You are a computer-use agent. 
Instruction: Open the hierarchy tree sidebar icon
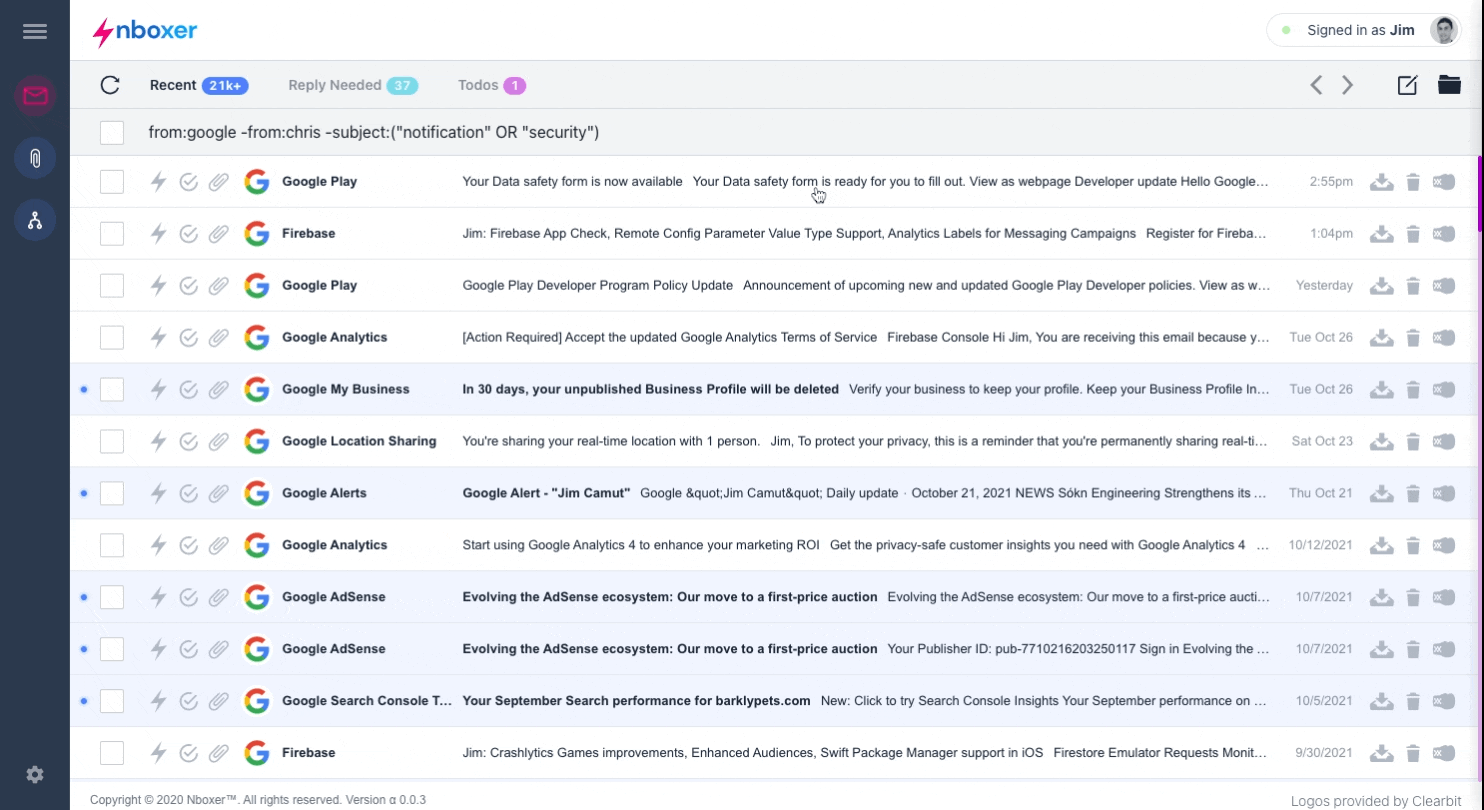pos(35,220)
